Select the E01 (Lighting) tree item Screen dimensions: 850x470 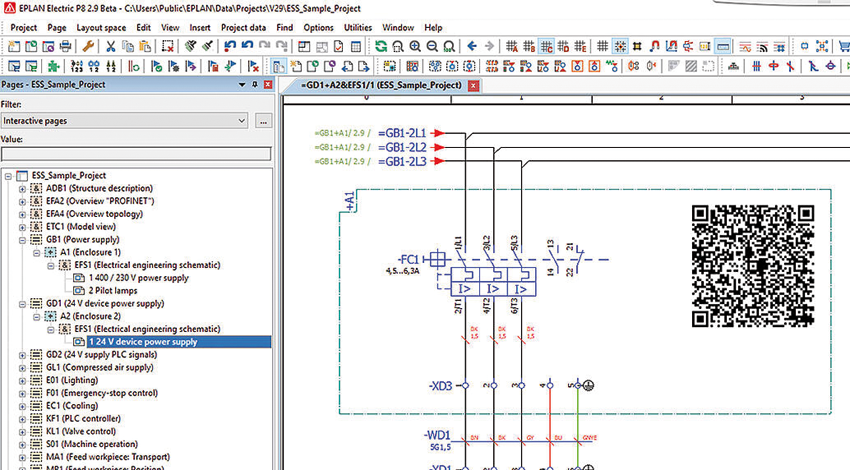point(72,380)
